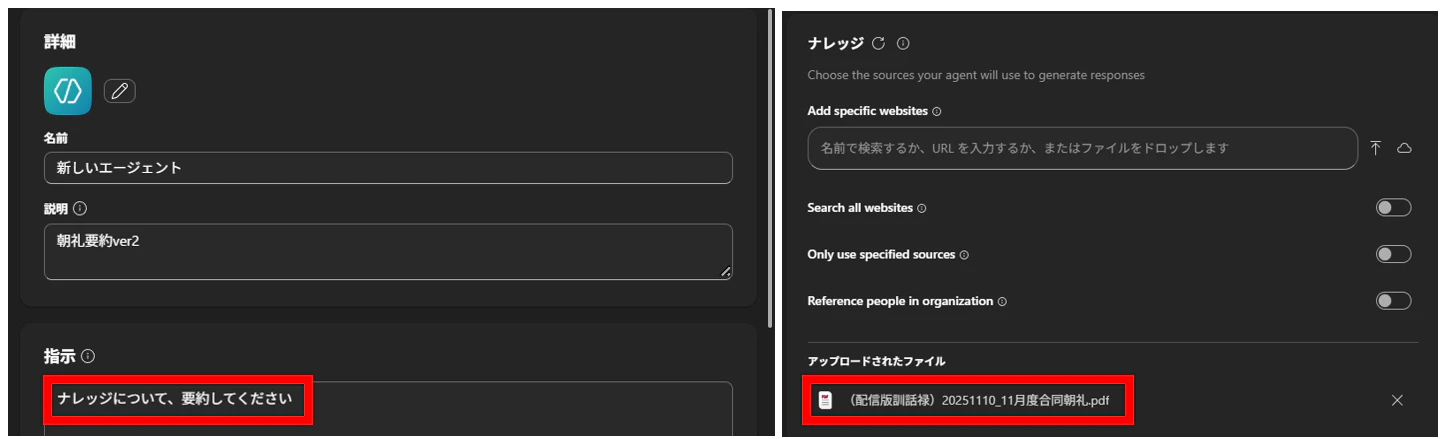This screenshot has width=1441, height=439.
Task: Click the ナレッジ heading text
Action: [x=835, y=43]
